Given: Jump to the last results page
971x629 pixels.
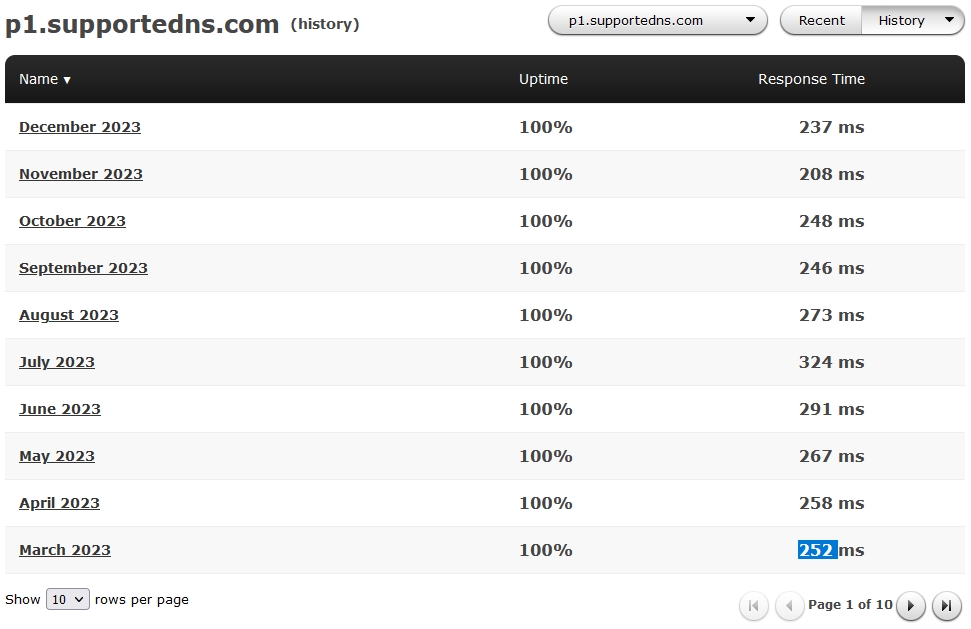Looking at the screenshot, I should [x=946, y=605].
